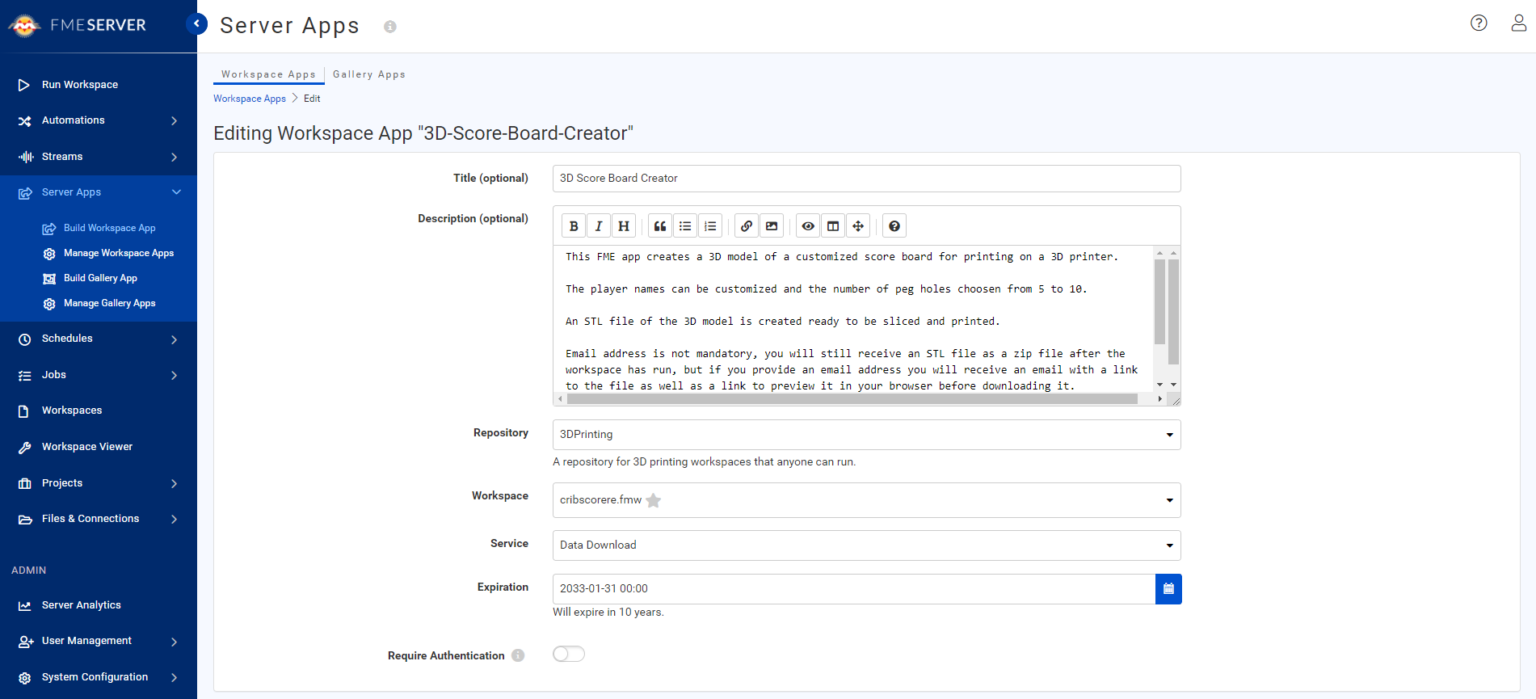
Task: Click the Title input field
Action: click(866, 178)
